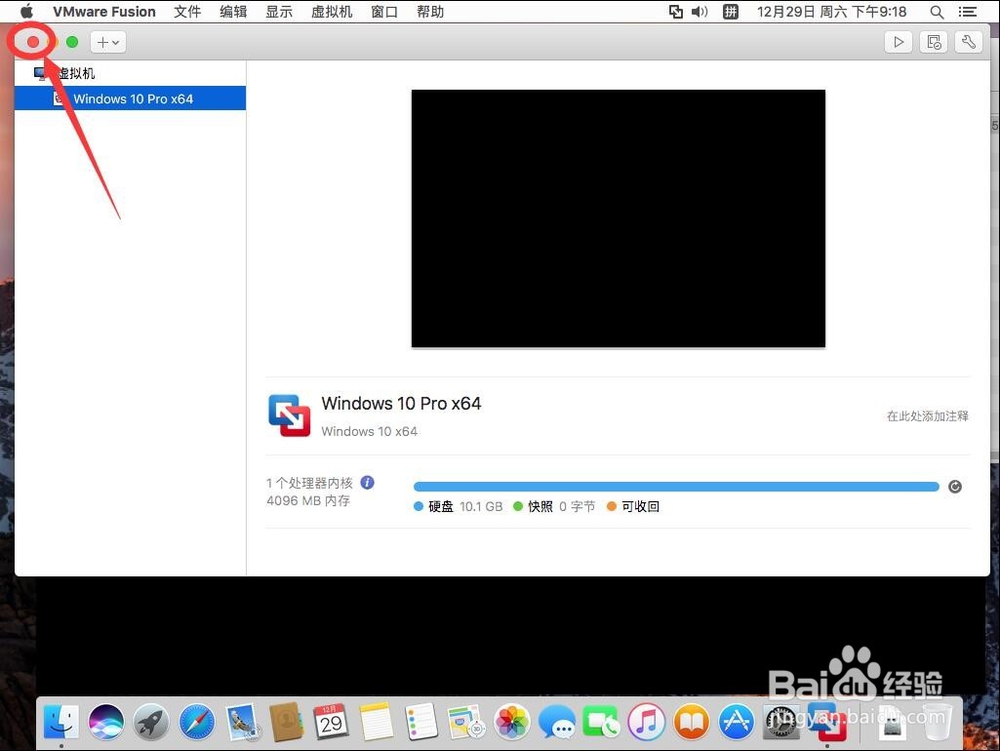Click the VMware Fusion logo beside the VM name

(x=290, y=416)
